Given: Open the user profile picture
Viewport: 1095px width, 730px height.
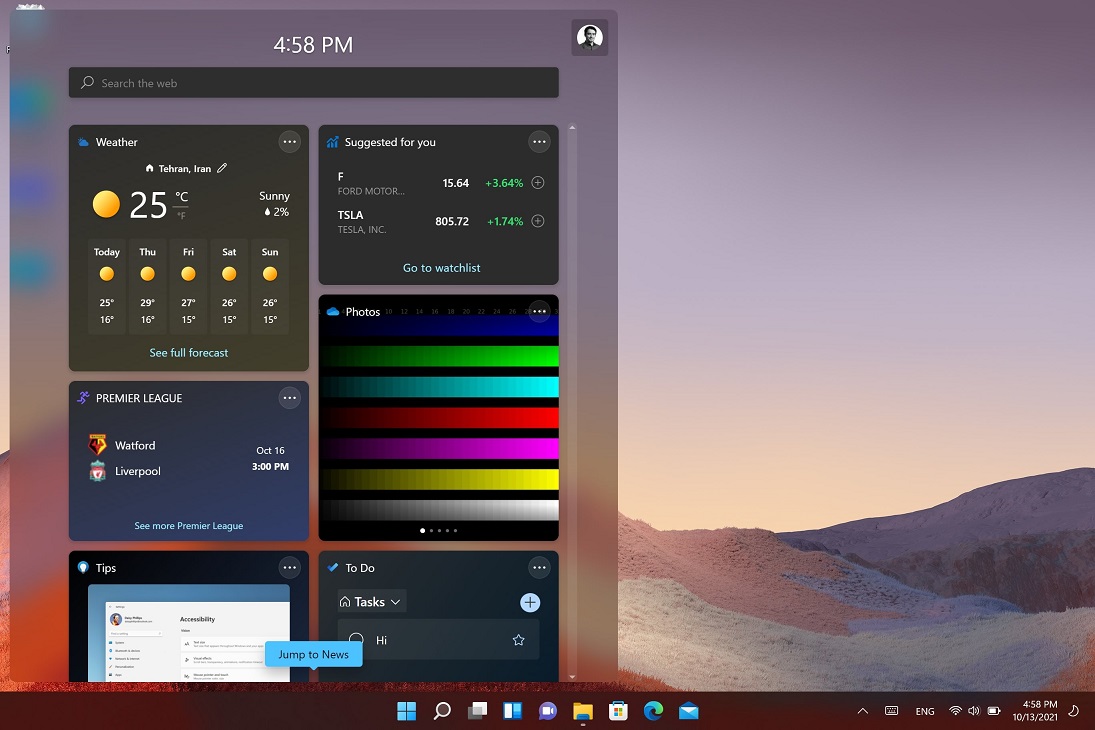Looking at the screenshot, I should point(590,37).
